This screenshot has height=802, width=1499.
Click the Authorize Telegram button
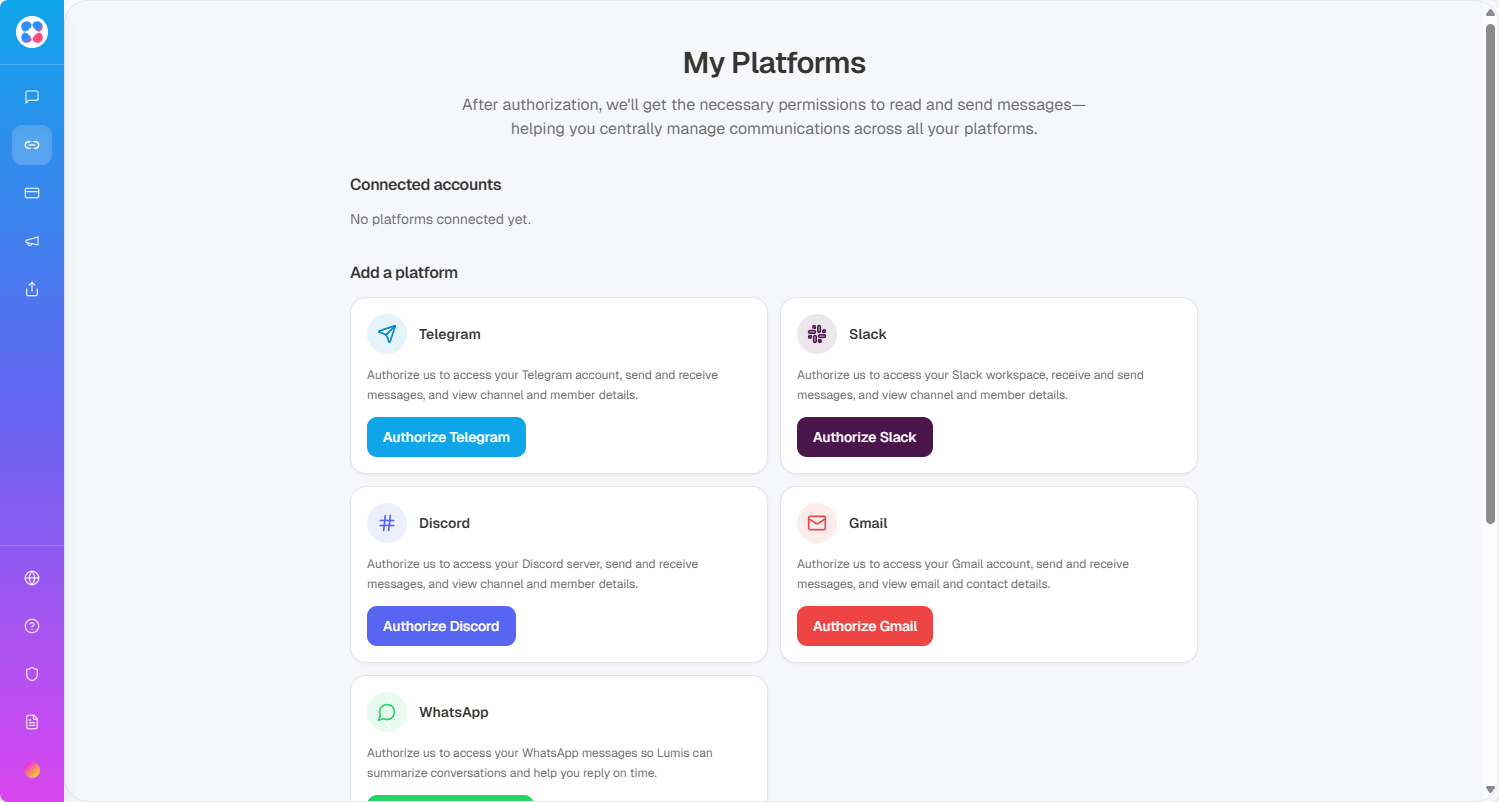pyautogui.click(x=446, y=437)
